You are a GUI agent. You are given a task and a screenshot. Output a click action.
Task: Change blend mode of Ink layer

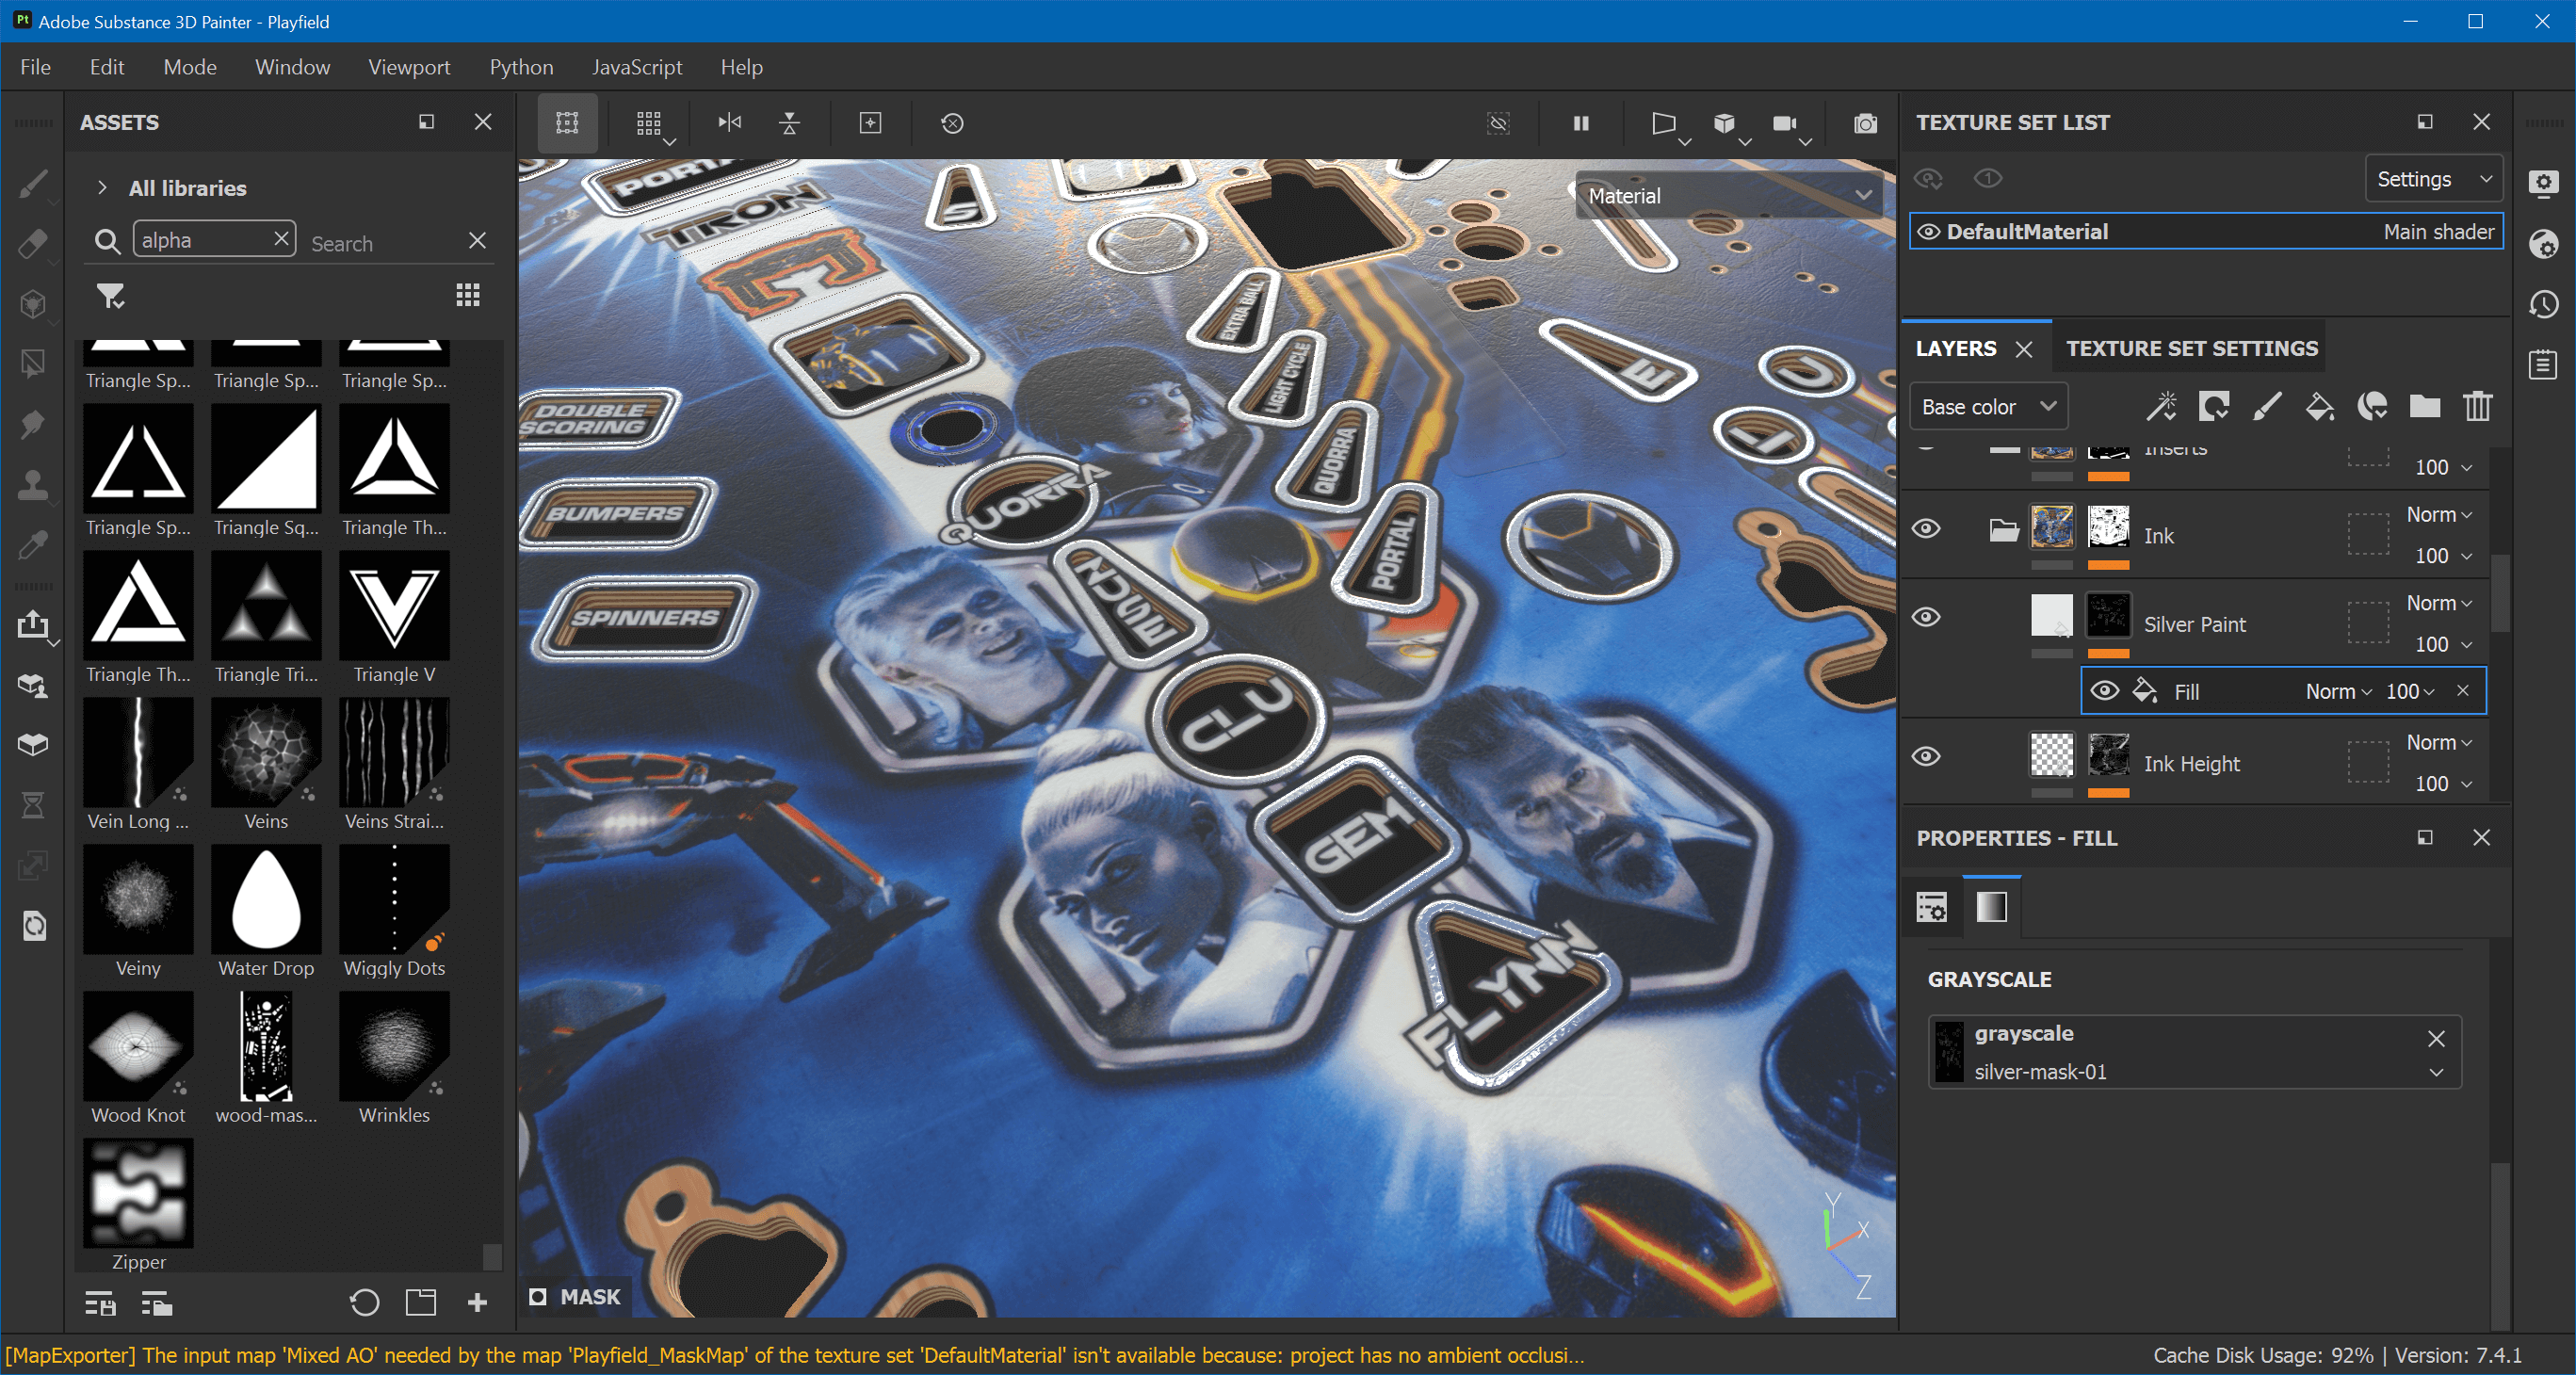tap(2438, 515)
